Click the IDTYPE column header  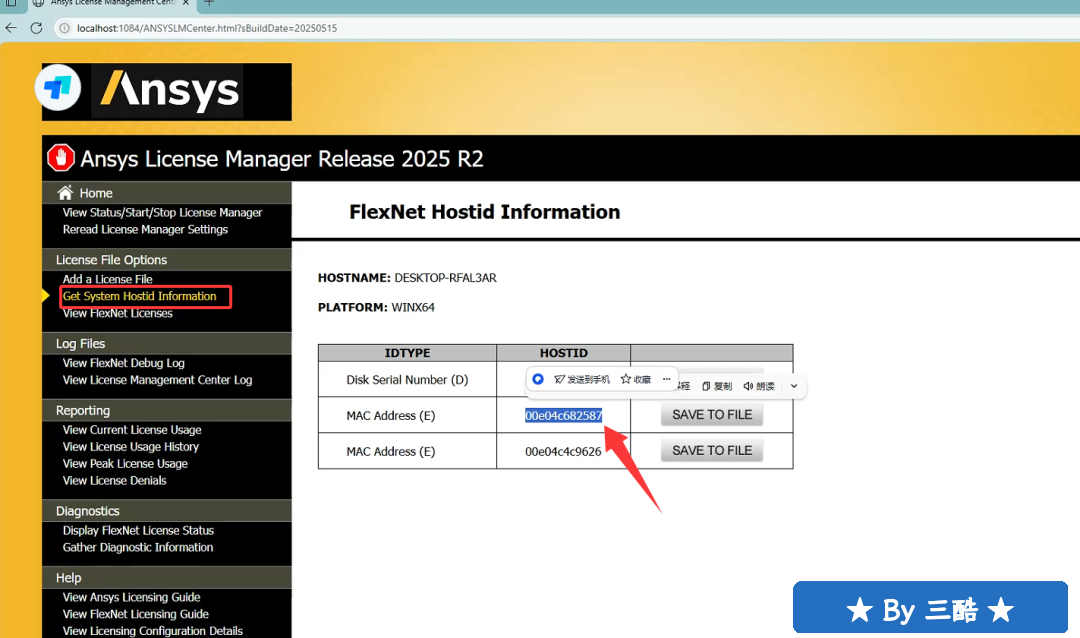(x=407, y=353)
